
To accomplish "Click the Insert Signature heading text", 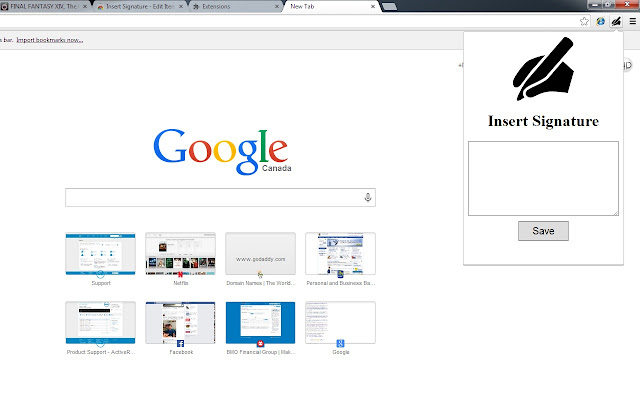I will click(543, 121).
